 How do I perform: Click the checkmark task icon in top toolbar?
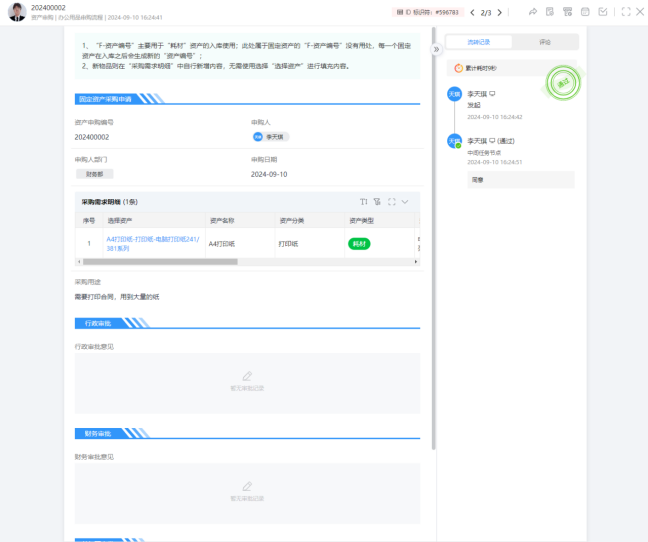pos(602,12)
